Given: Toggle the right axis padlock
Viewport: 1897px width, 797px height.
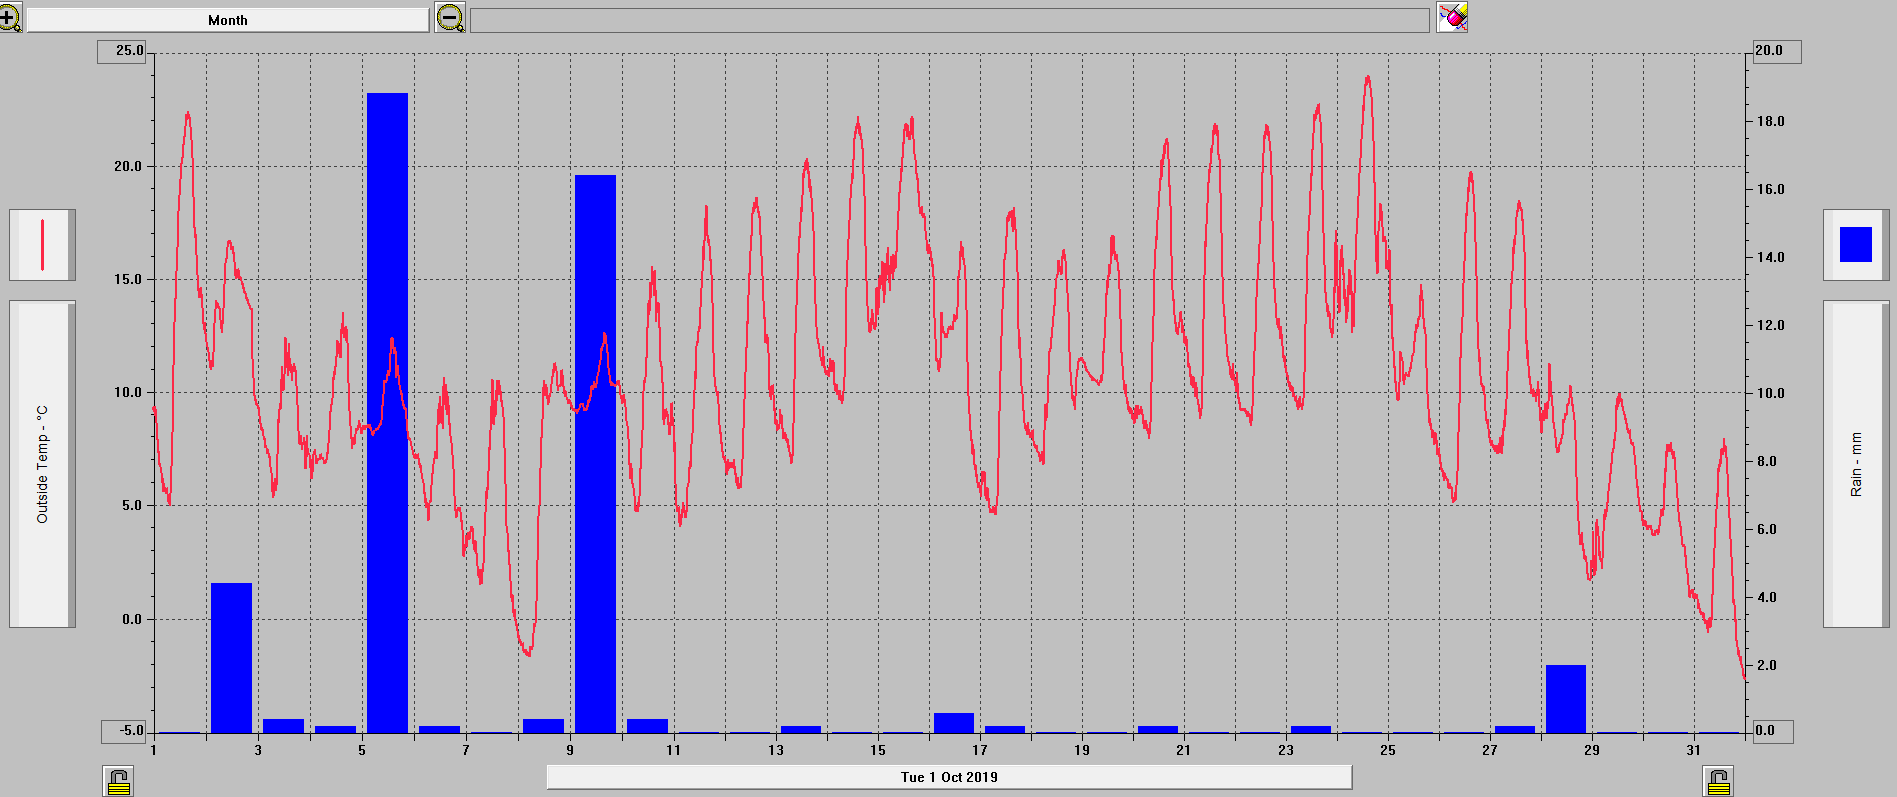Looking at the screenshot, I should [x=1718, y=781].
